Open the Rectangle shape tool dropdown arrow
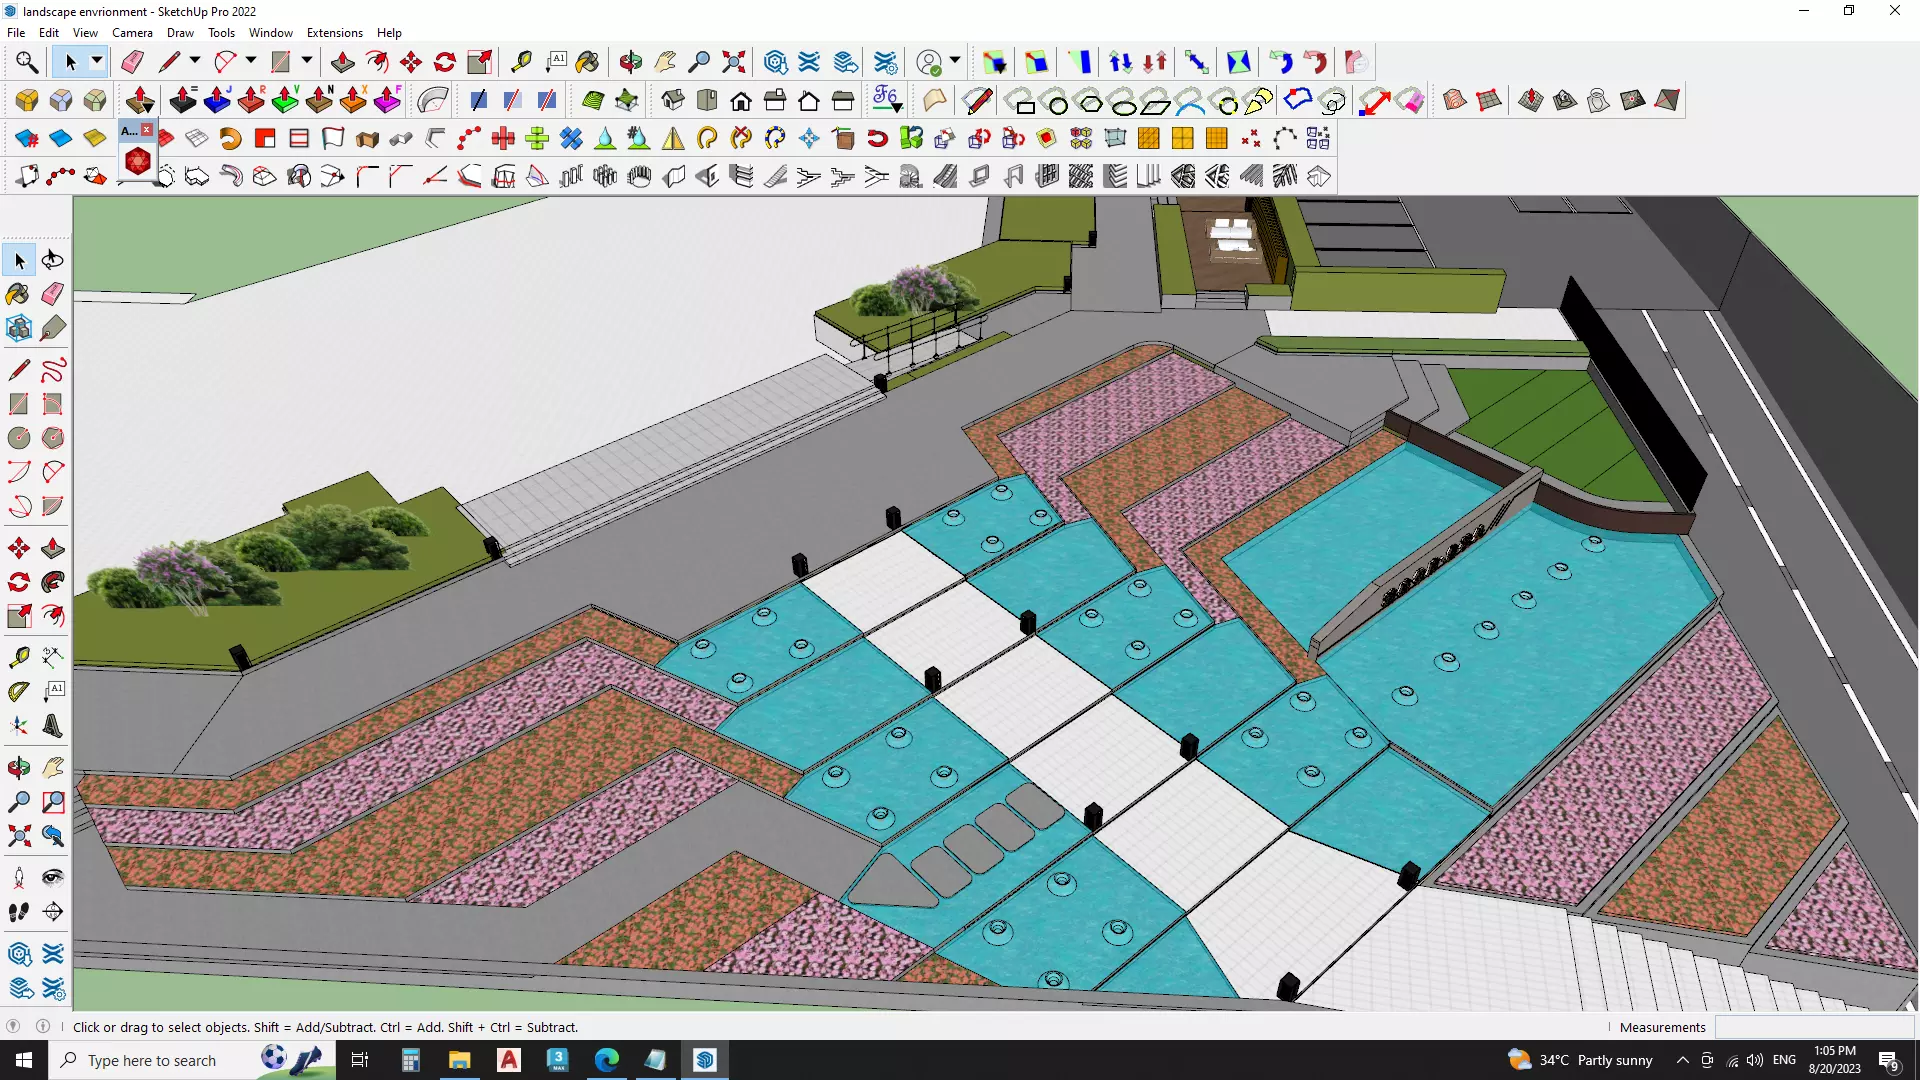1920x1080 pixels. click(x=307, y=62)
